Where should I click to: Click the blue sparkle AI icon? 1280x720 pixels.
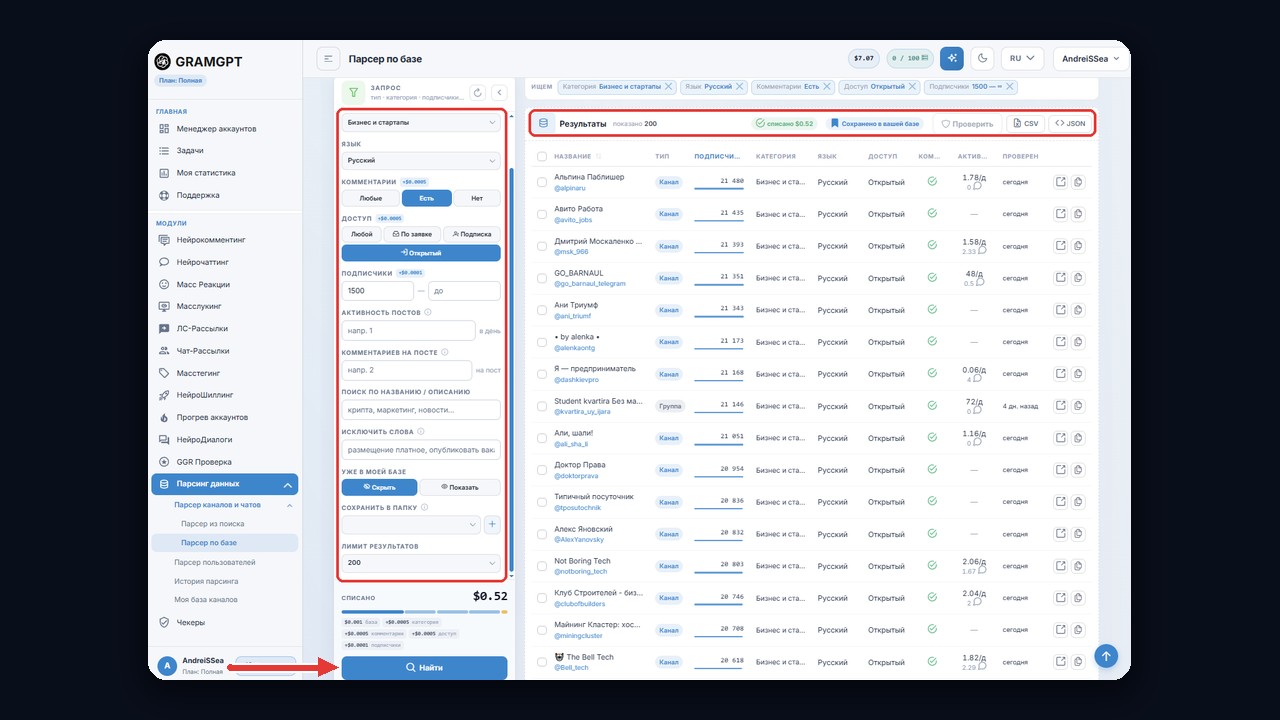coord(952,58)
